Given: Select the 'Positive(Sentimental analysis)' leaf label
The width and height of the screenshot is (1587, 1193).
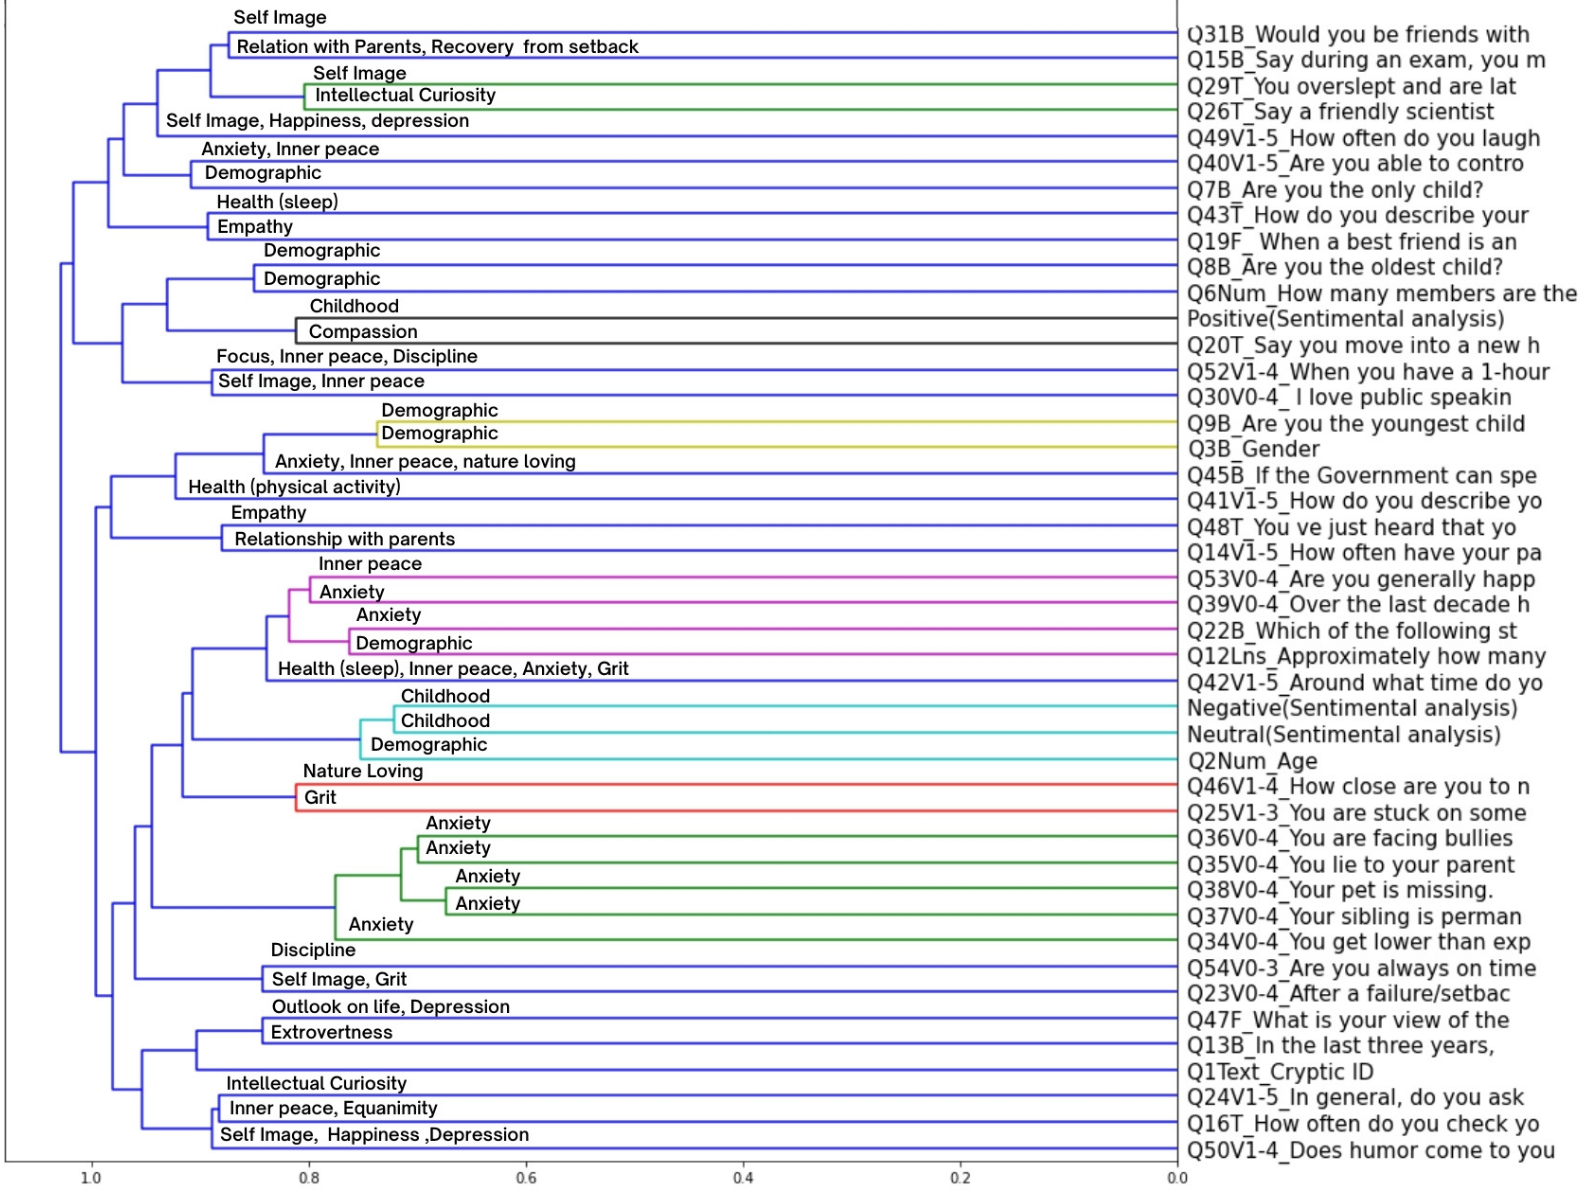Looking at the screenshot, I should click(1345, 319).
